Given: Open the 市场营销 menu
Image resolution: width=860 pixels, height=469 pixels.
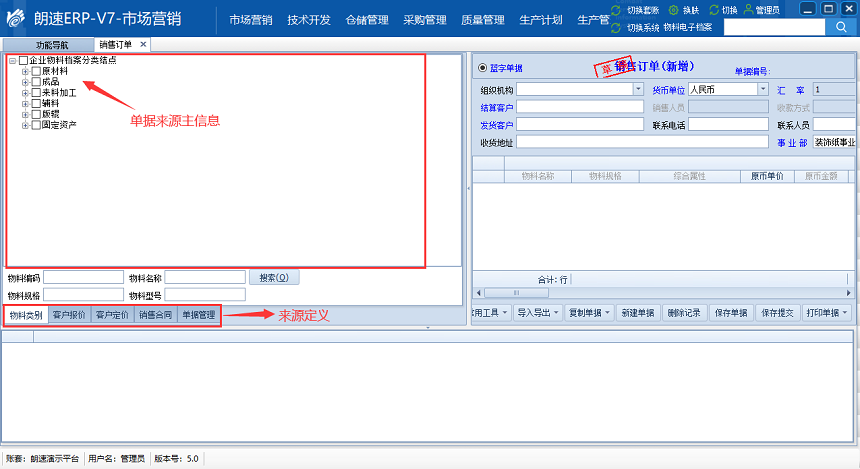Looking at the screenshot, I should pyautogui.click(x=250, y=20).
